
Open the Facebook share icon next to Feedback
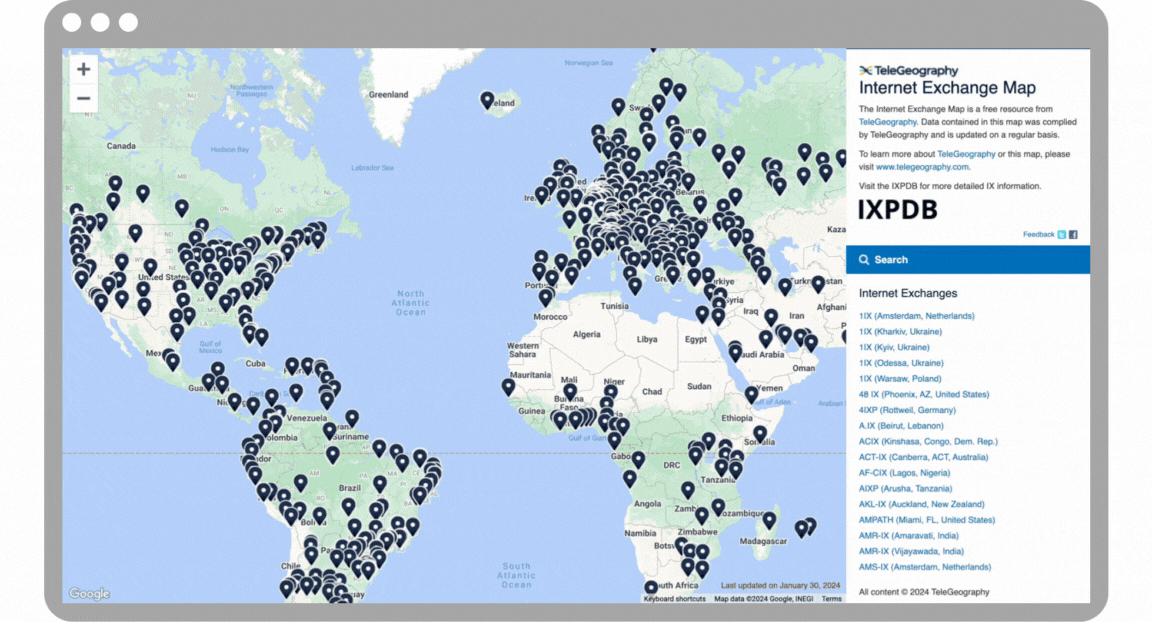click(x=1072, y=234)
